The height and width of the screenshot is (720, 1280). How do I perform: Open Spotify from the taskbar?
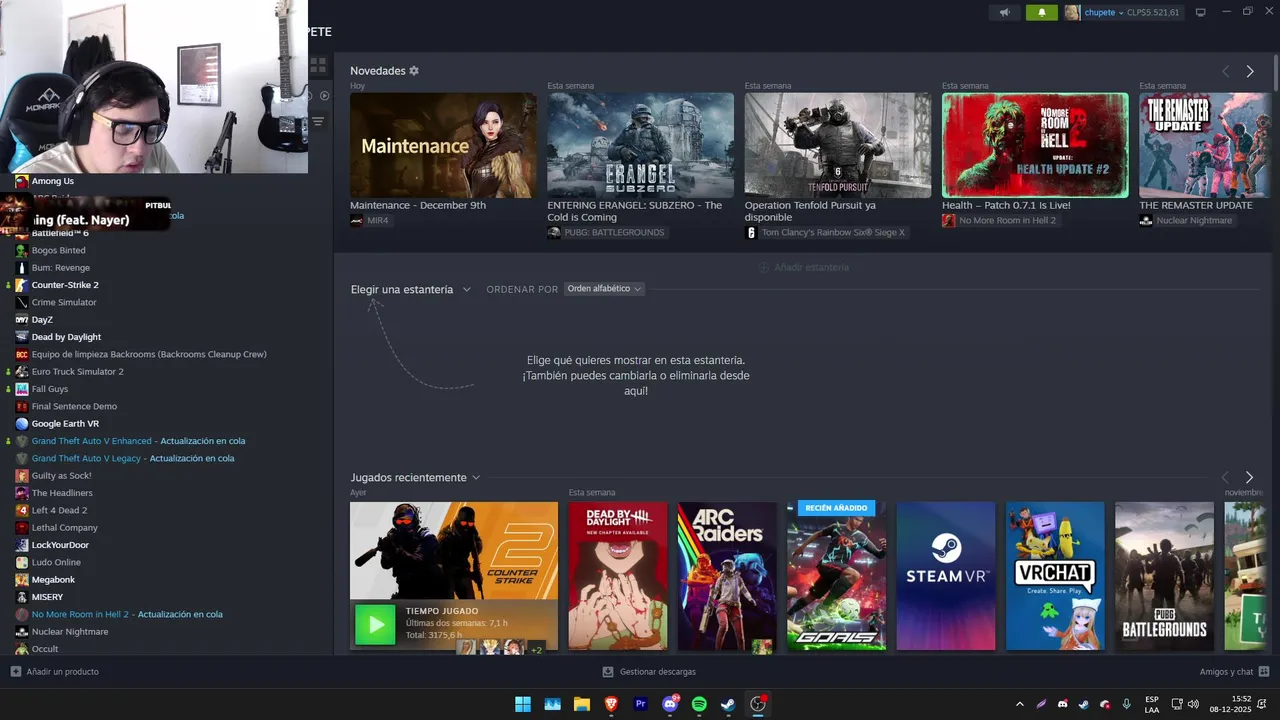click(x=699, y=704)
